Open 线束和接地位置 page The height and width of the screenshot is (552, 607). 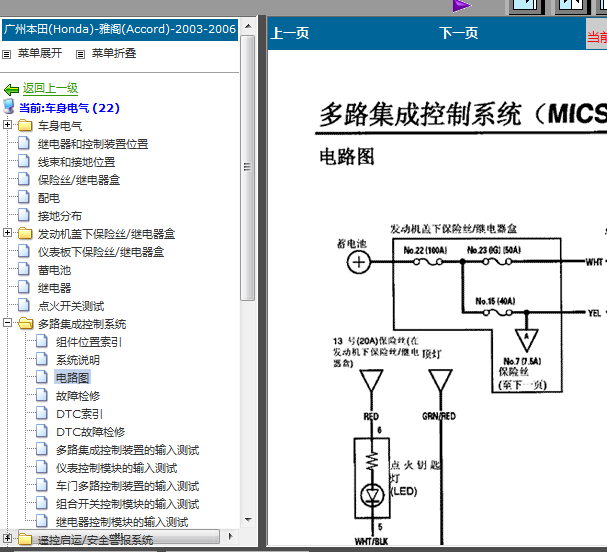click(76, 162)
